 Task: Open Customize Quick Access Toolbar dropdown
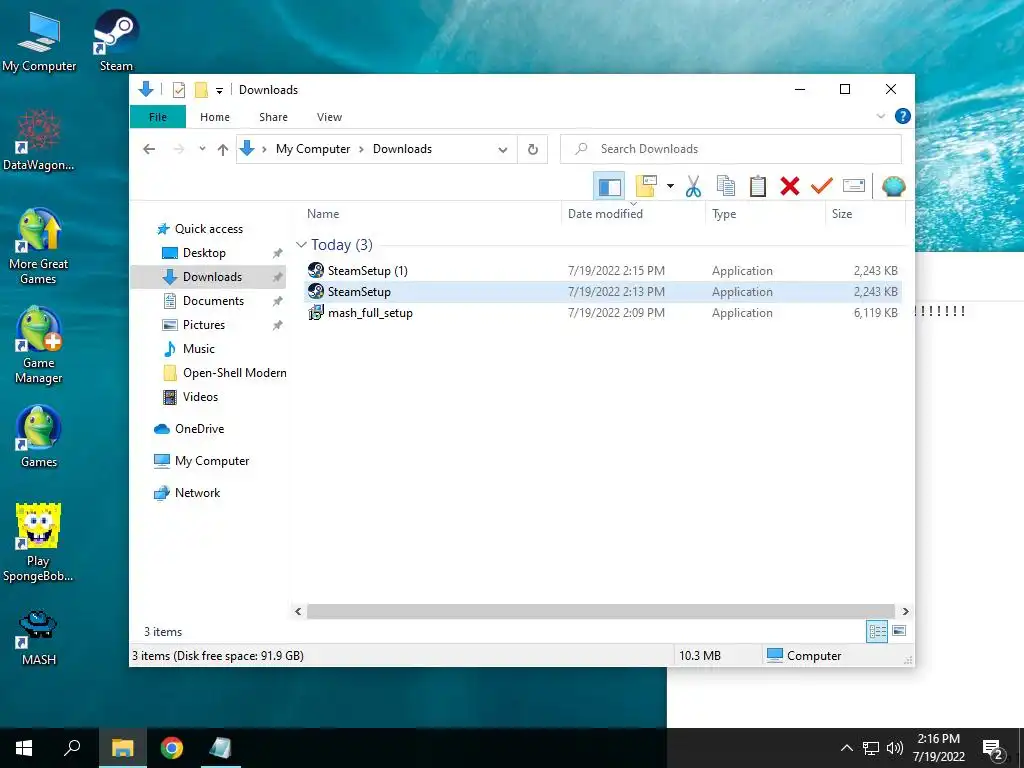pos(219,91)
